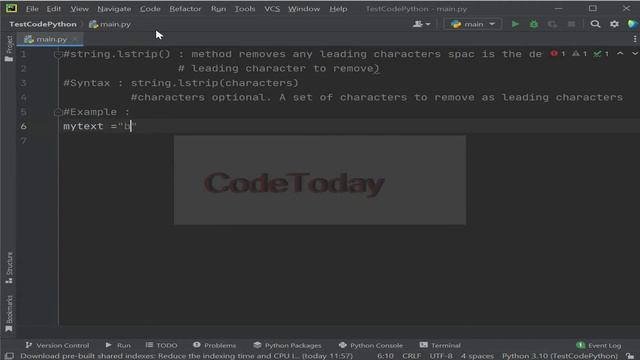Open the Terminal tool window
640x360 pixels.
[x=440, y=345]
